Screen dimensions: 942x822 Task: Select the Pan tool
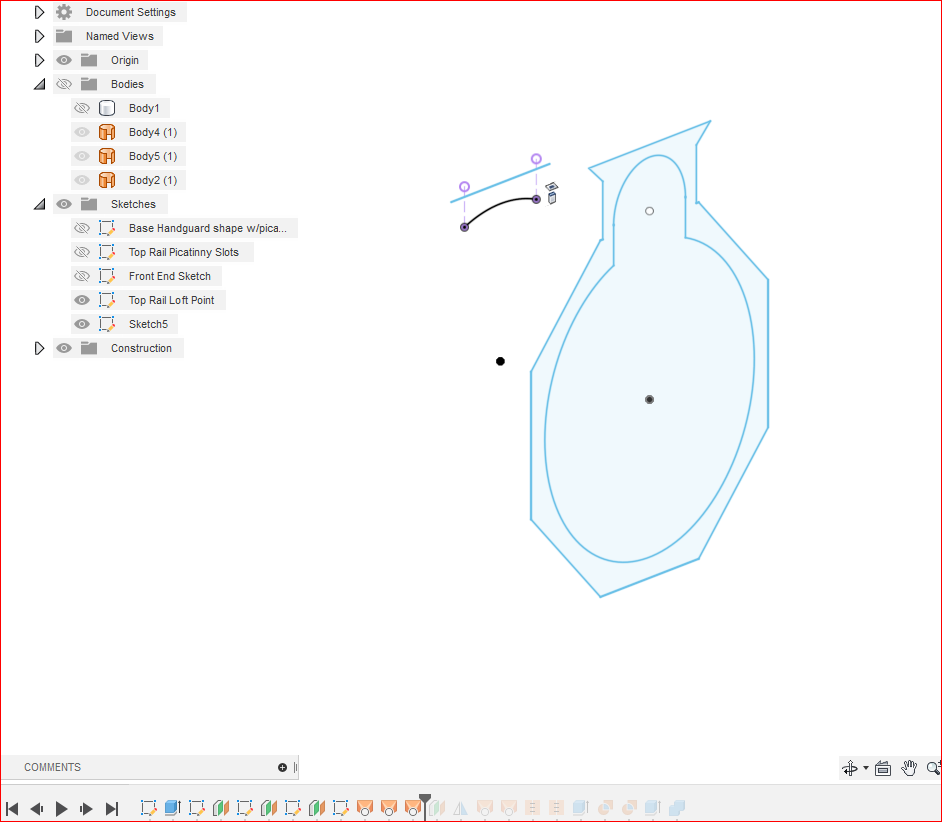coord(909,768)
